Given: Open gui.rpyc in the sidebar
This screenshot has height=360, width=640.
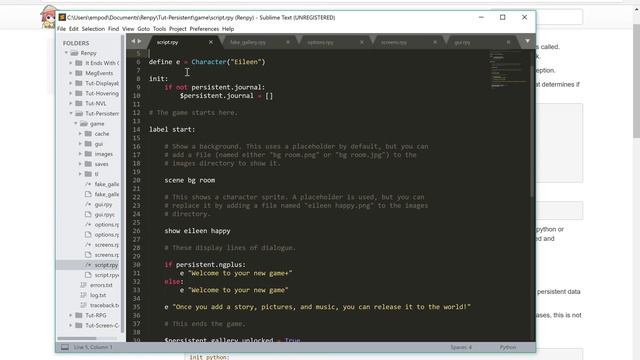Looking at the screenshot, I should tap(104, 215).
